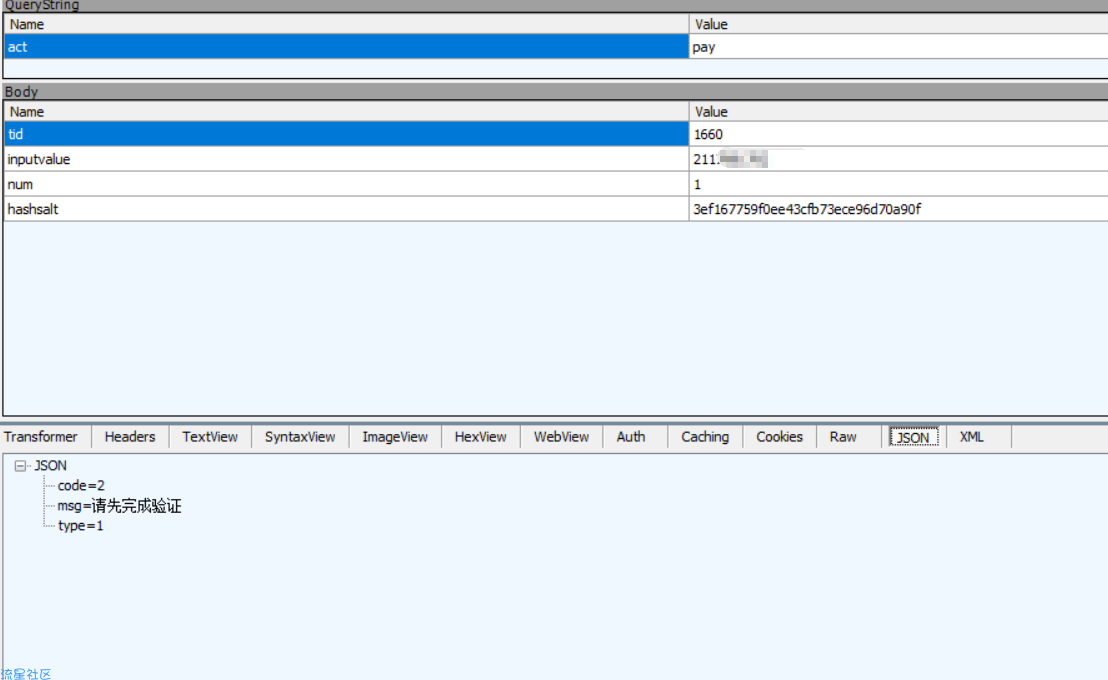Select the type=1 tree node
This screenshot has height=680, width=1108.
coord(81,526)
